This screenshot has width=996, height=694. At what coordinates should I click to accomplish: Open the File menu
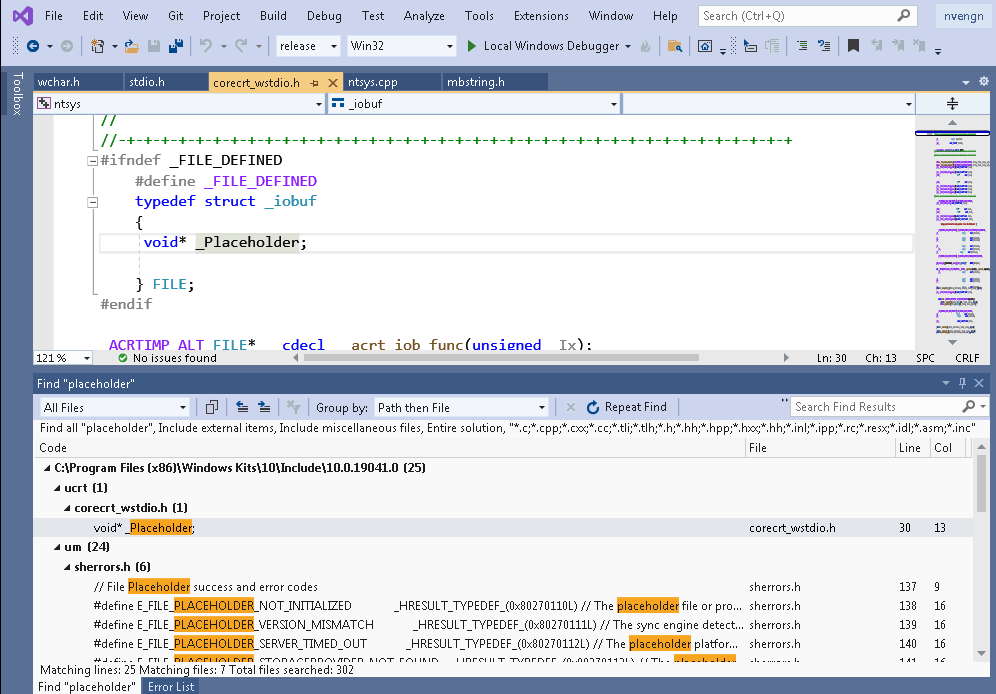point(54,16)
